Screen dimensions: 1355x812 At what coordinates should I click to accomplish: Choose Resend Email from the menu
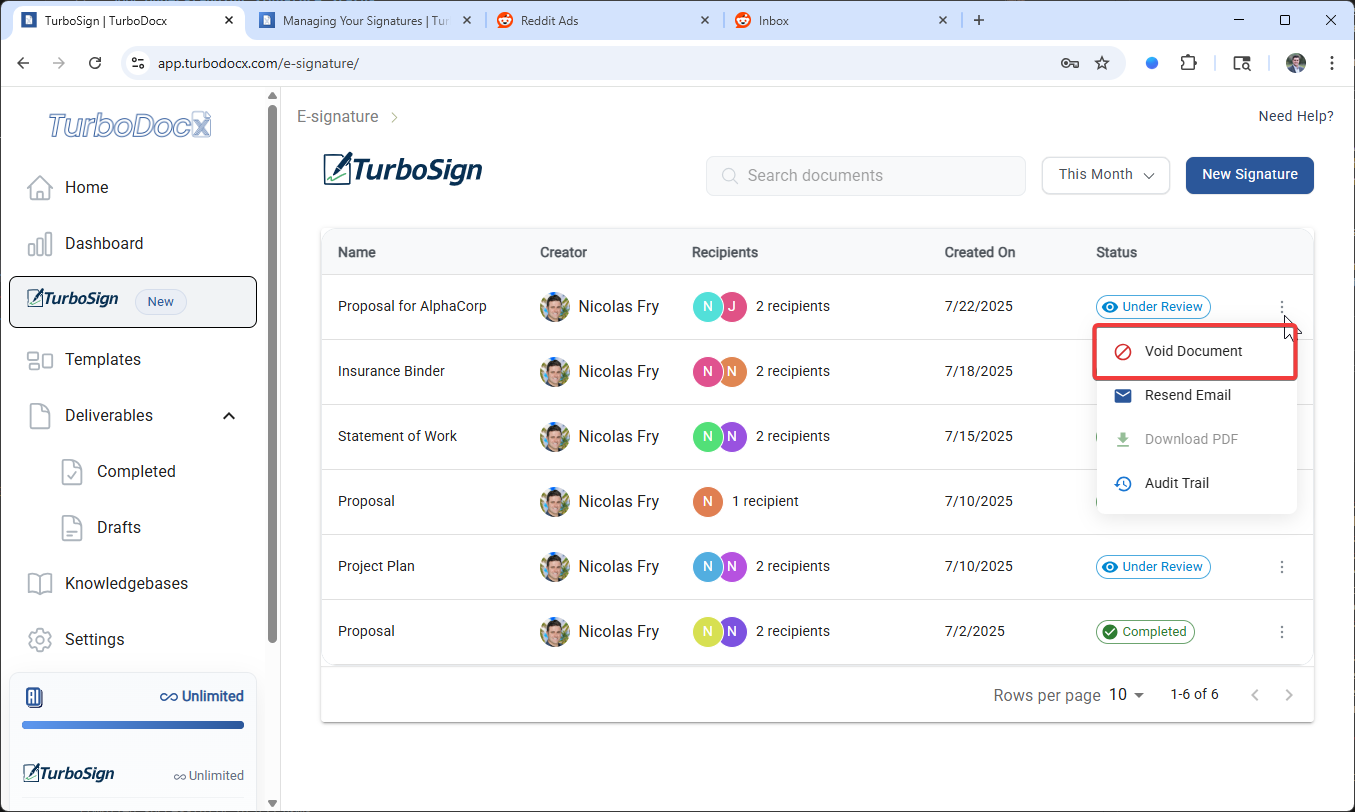coord(1196,395)
